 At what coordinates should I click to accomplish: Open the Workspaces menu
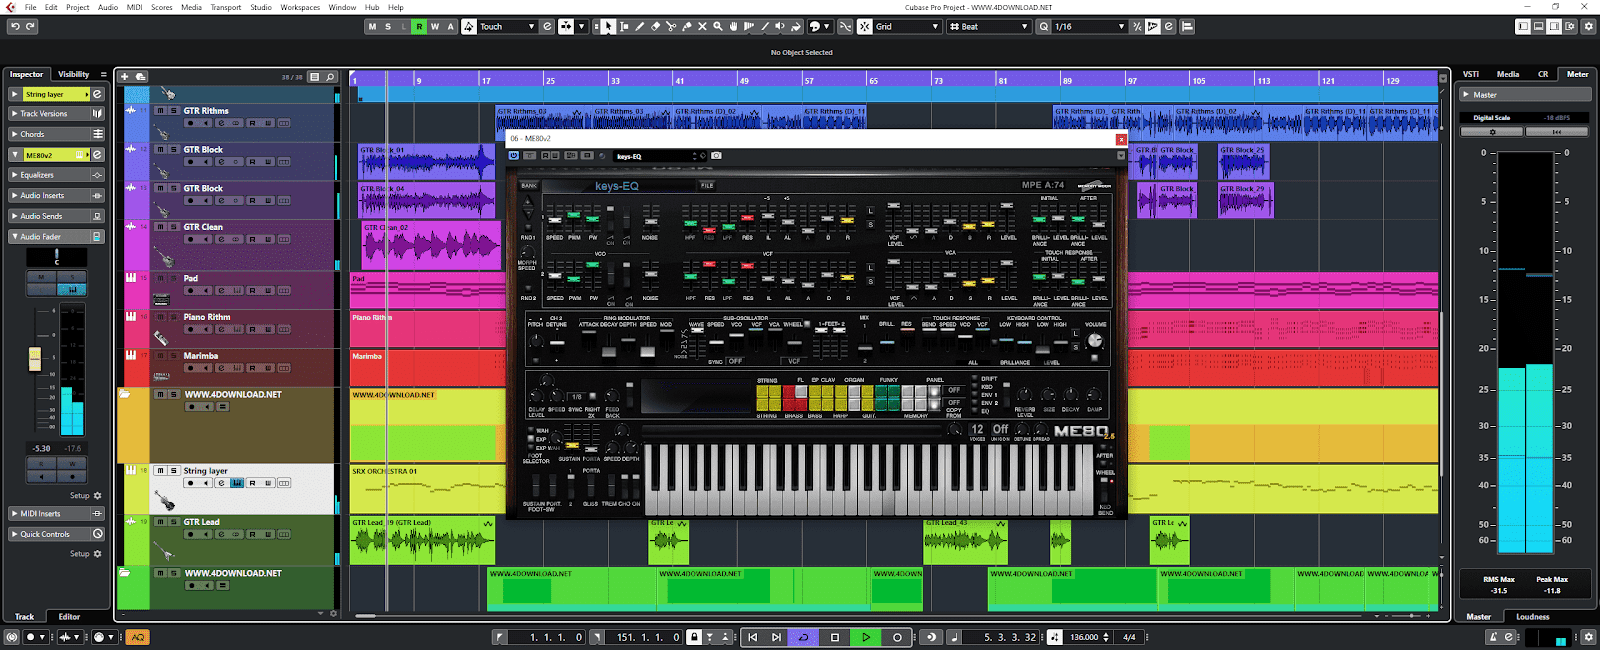click(300, 7)
